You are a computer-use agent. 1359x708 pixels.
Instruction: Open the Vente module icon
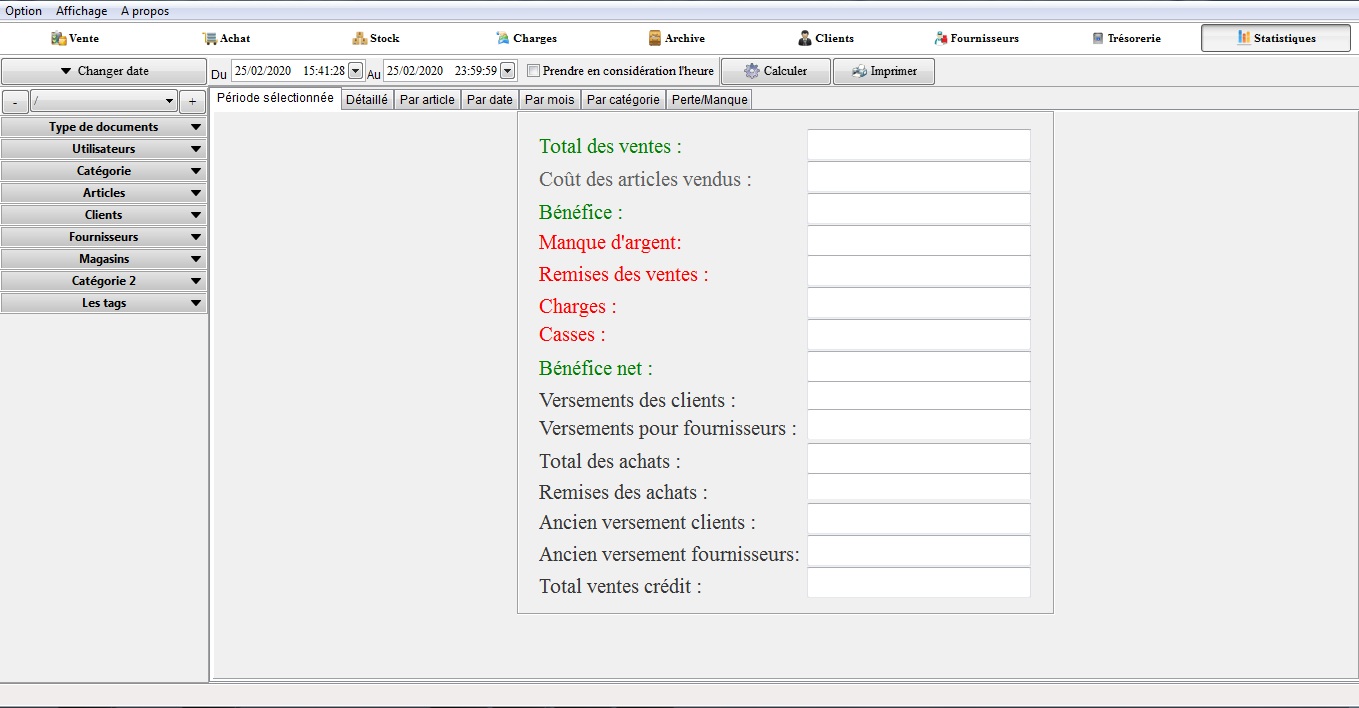coord(59,38)
